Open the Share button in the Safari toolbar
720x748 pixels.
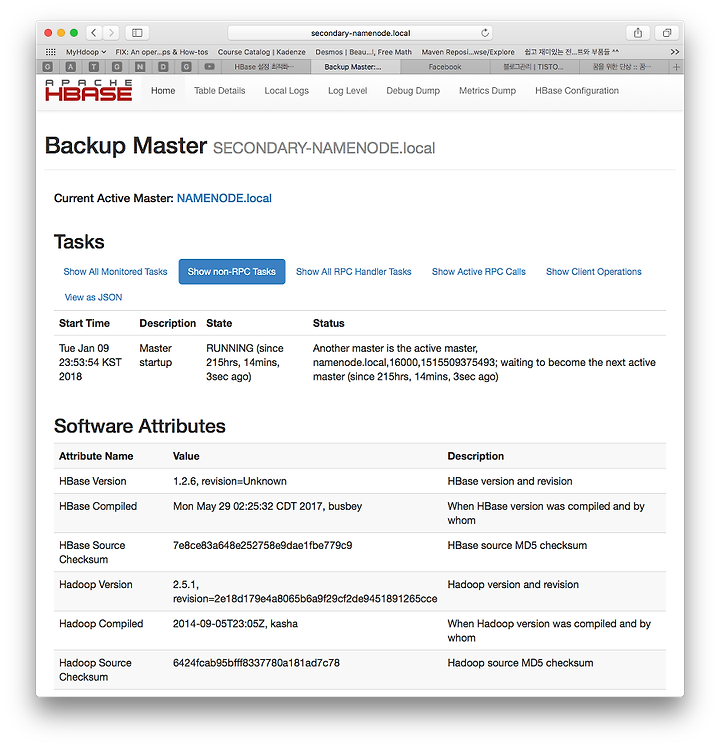(x=638, y=32)
